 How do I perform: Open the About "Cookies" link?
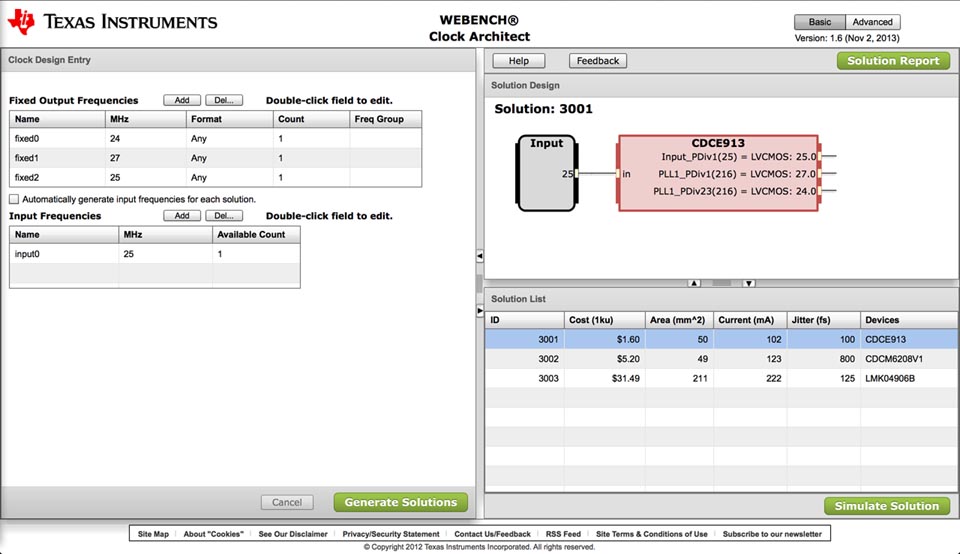click(x=214, y=534)
